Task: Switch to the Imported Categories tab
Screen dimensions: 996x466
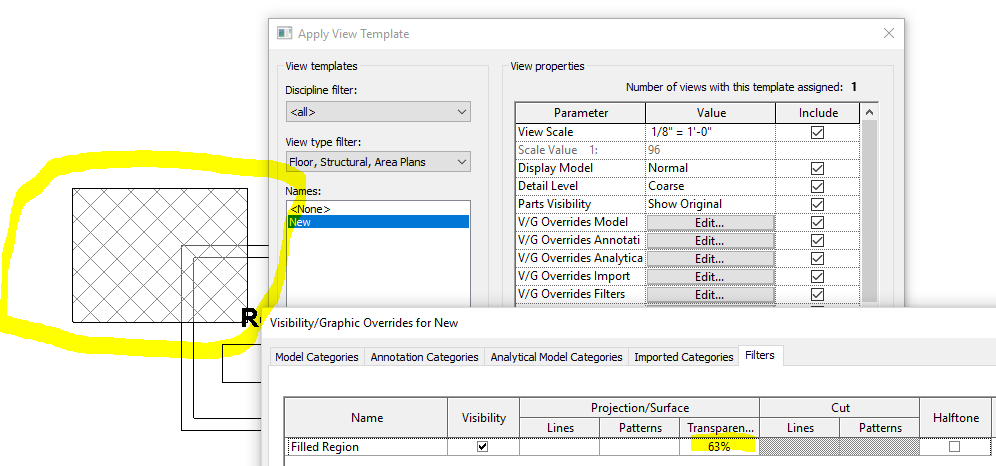Action: point(684,357)
